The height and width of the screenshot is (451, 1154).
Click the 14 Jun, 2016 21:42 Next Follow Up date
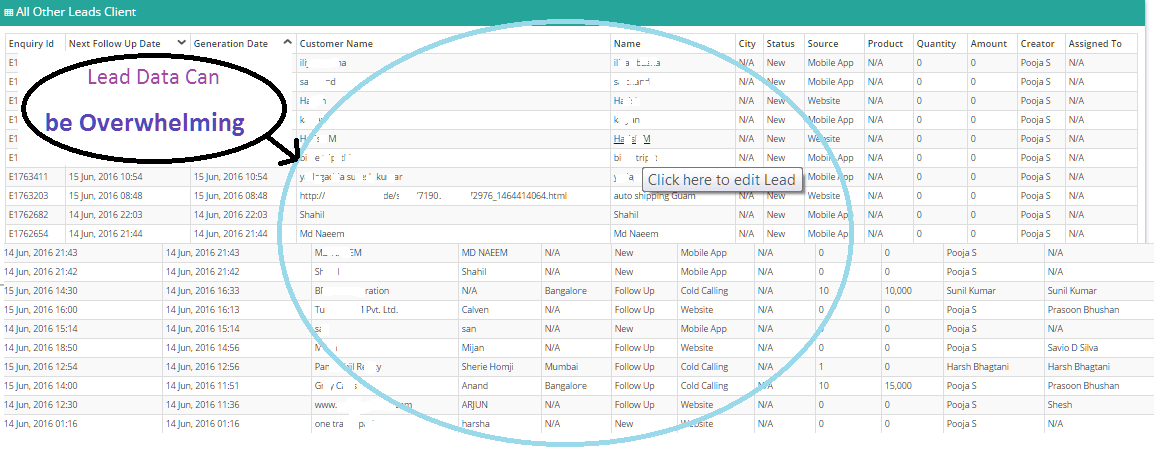(x=41, y=271)
